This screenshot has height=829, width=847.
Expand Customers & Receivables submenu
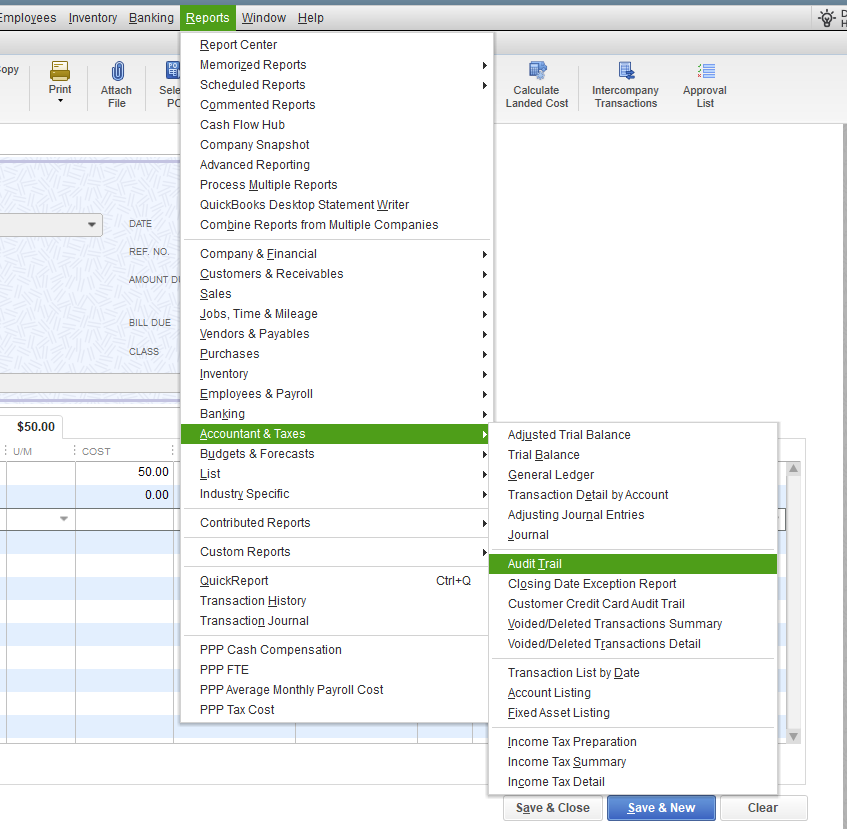click(x=485, y=274)
